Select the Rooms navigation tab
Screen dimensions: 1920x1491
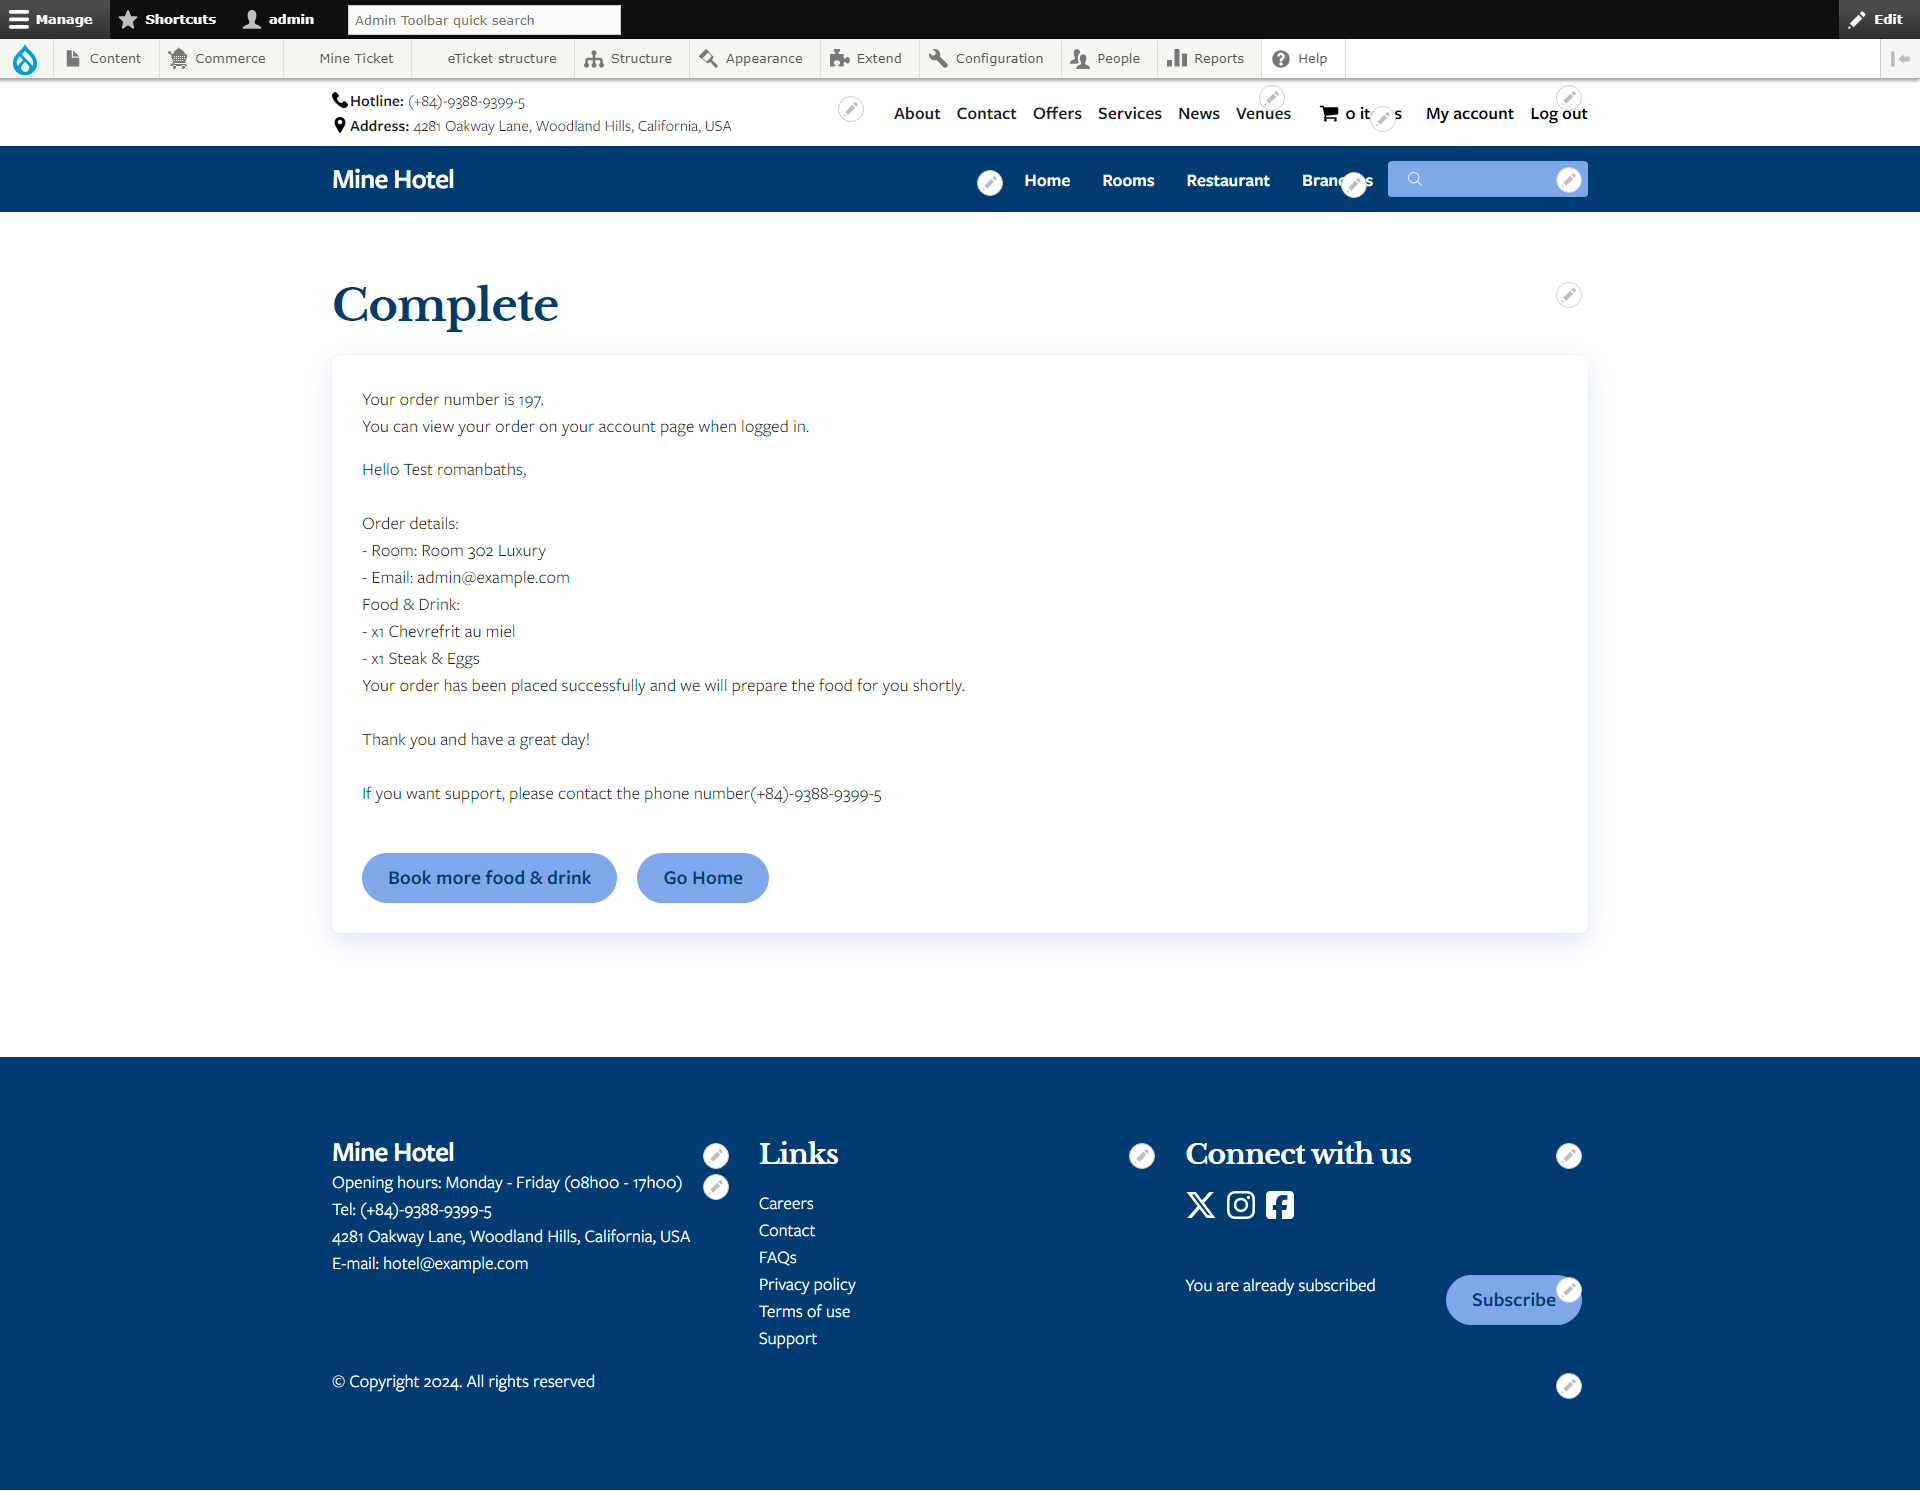[1127, 179]
